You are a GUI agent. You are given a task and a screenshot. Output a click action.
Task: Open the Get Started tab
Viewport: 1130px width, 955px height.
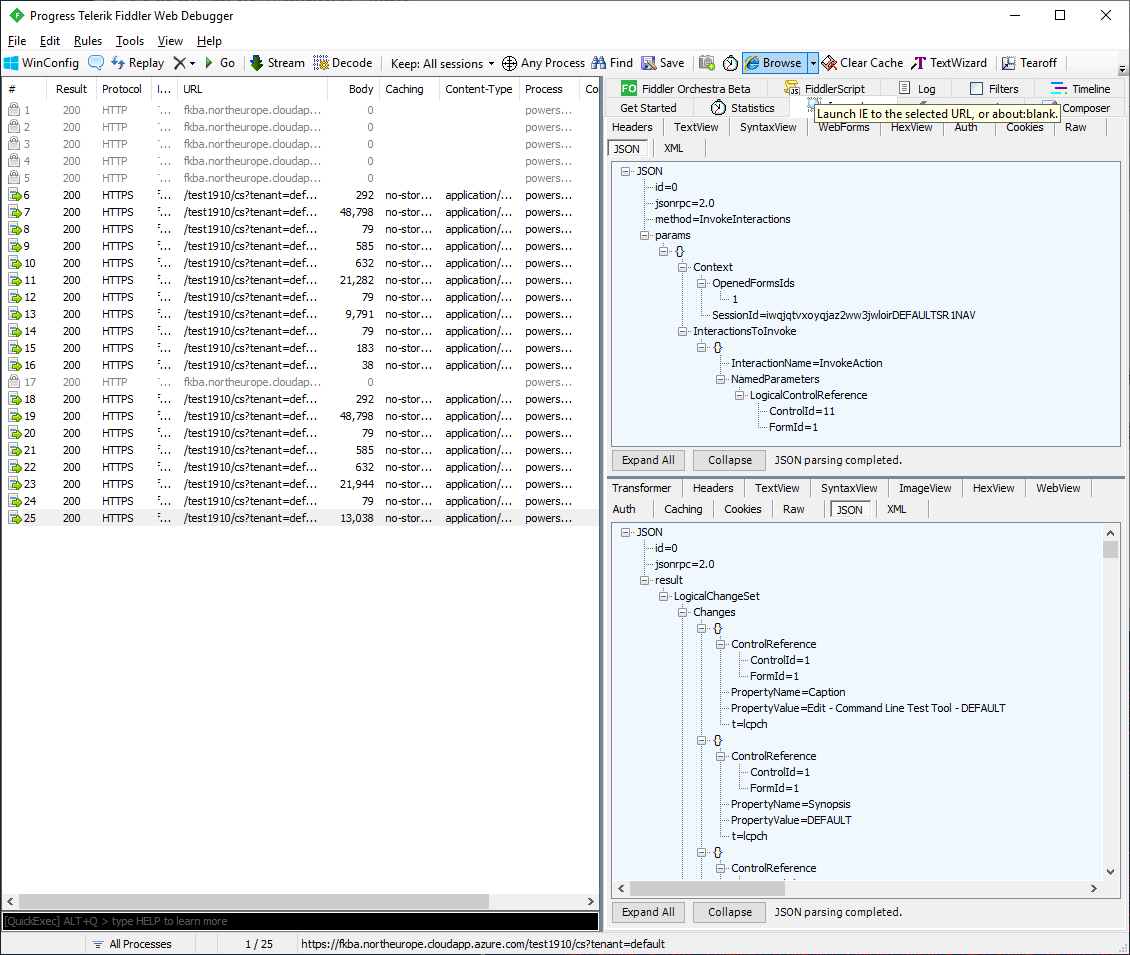click(648, 107)
